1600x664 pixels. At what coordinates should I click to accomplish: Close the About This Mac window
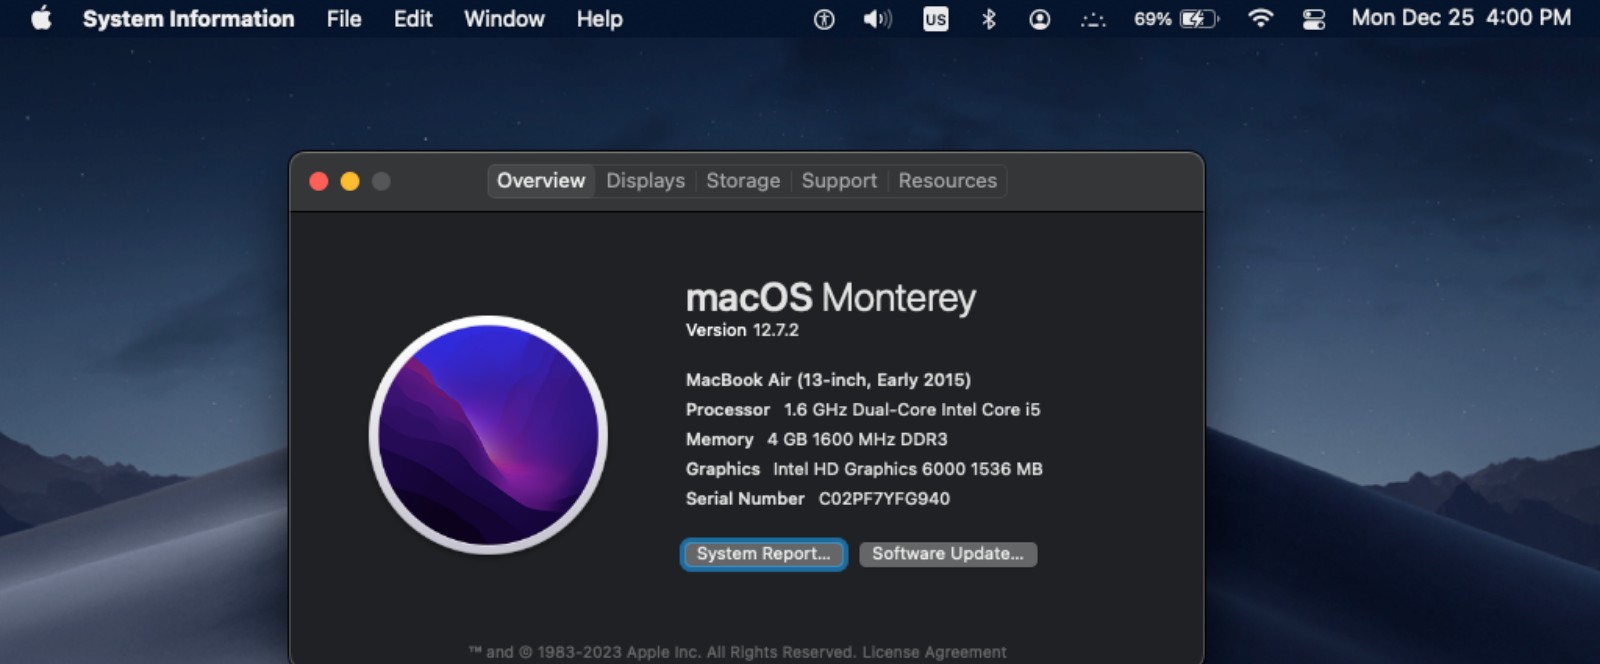point(319,181)
